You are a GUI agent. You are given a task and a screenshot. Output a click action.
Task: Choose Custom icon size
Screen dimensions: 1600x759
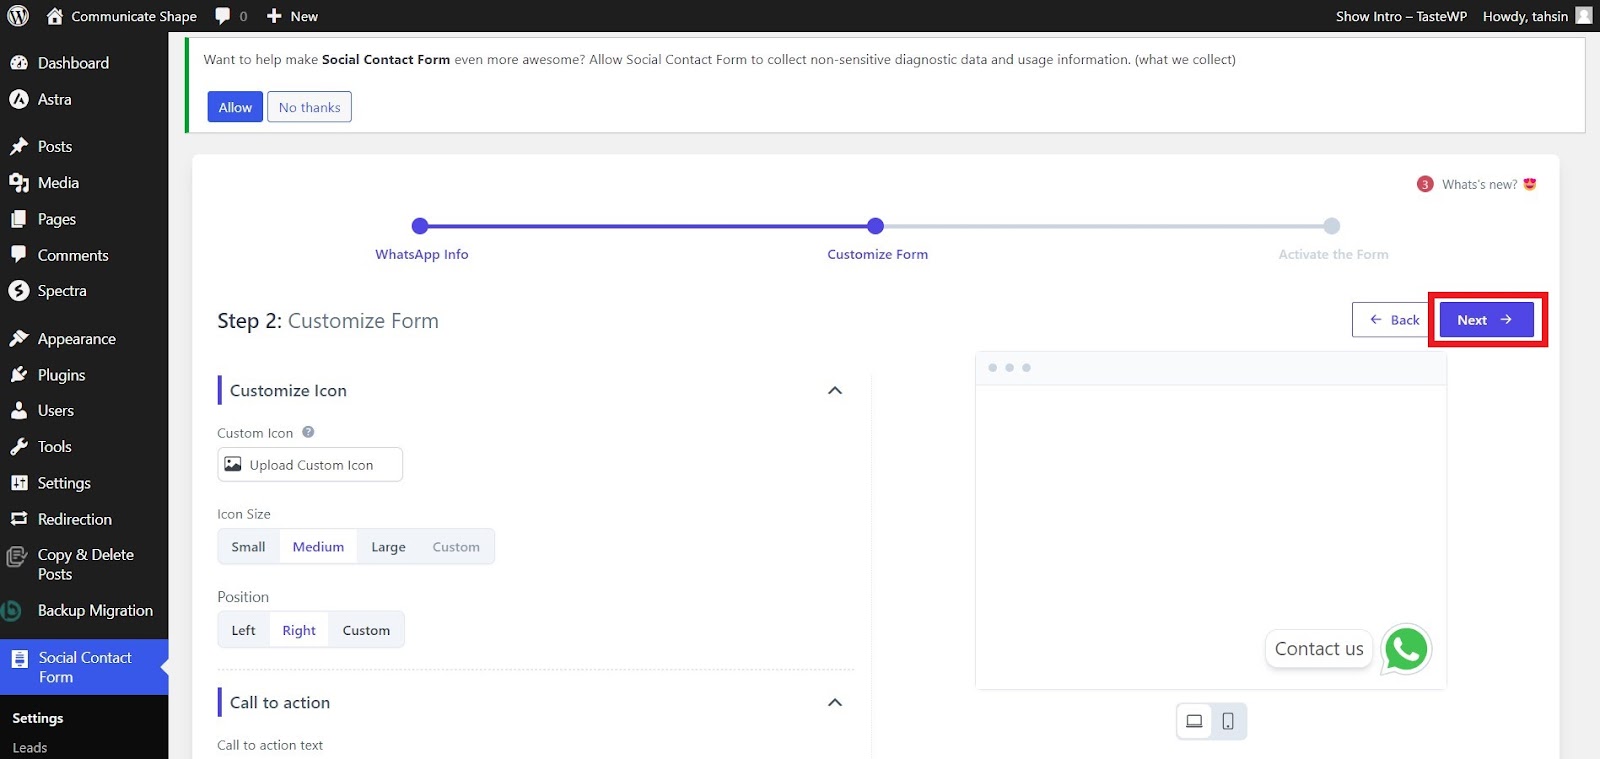(456, 547)
